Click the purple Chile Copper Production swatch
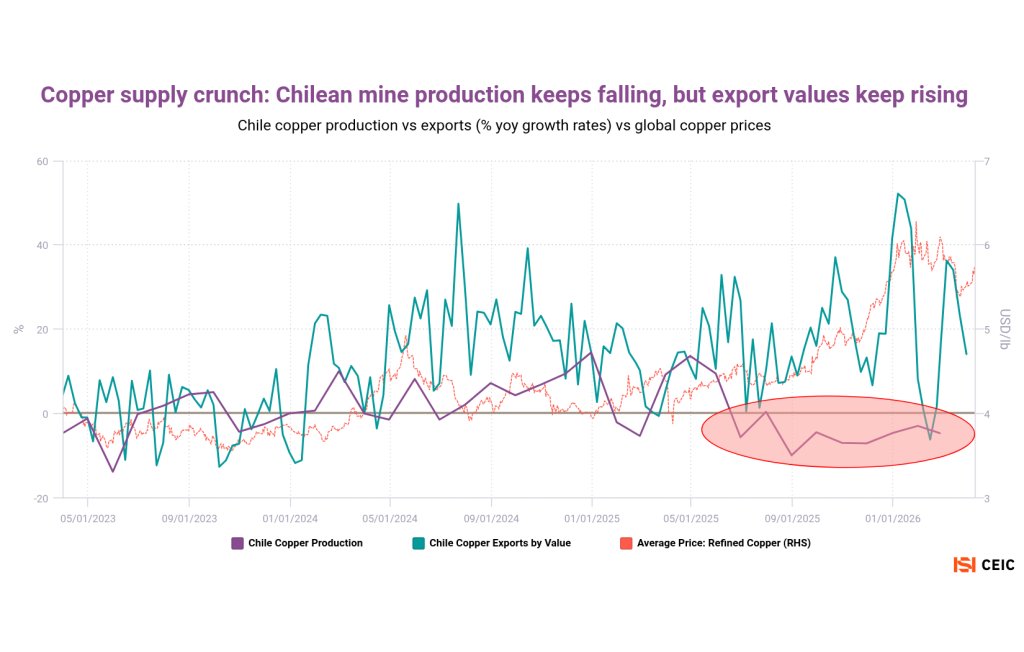The image size is (1024, 652). click(x=238, y=544)
